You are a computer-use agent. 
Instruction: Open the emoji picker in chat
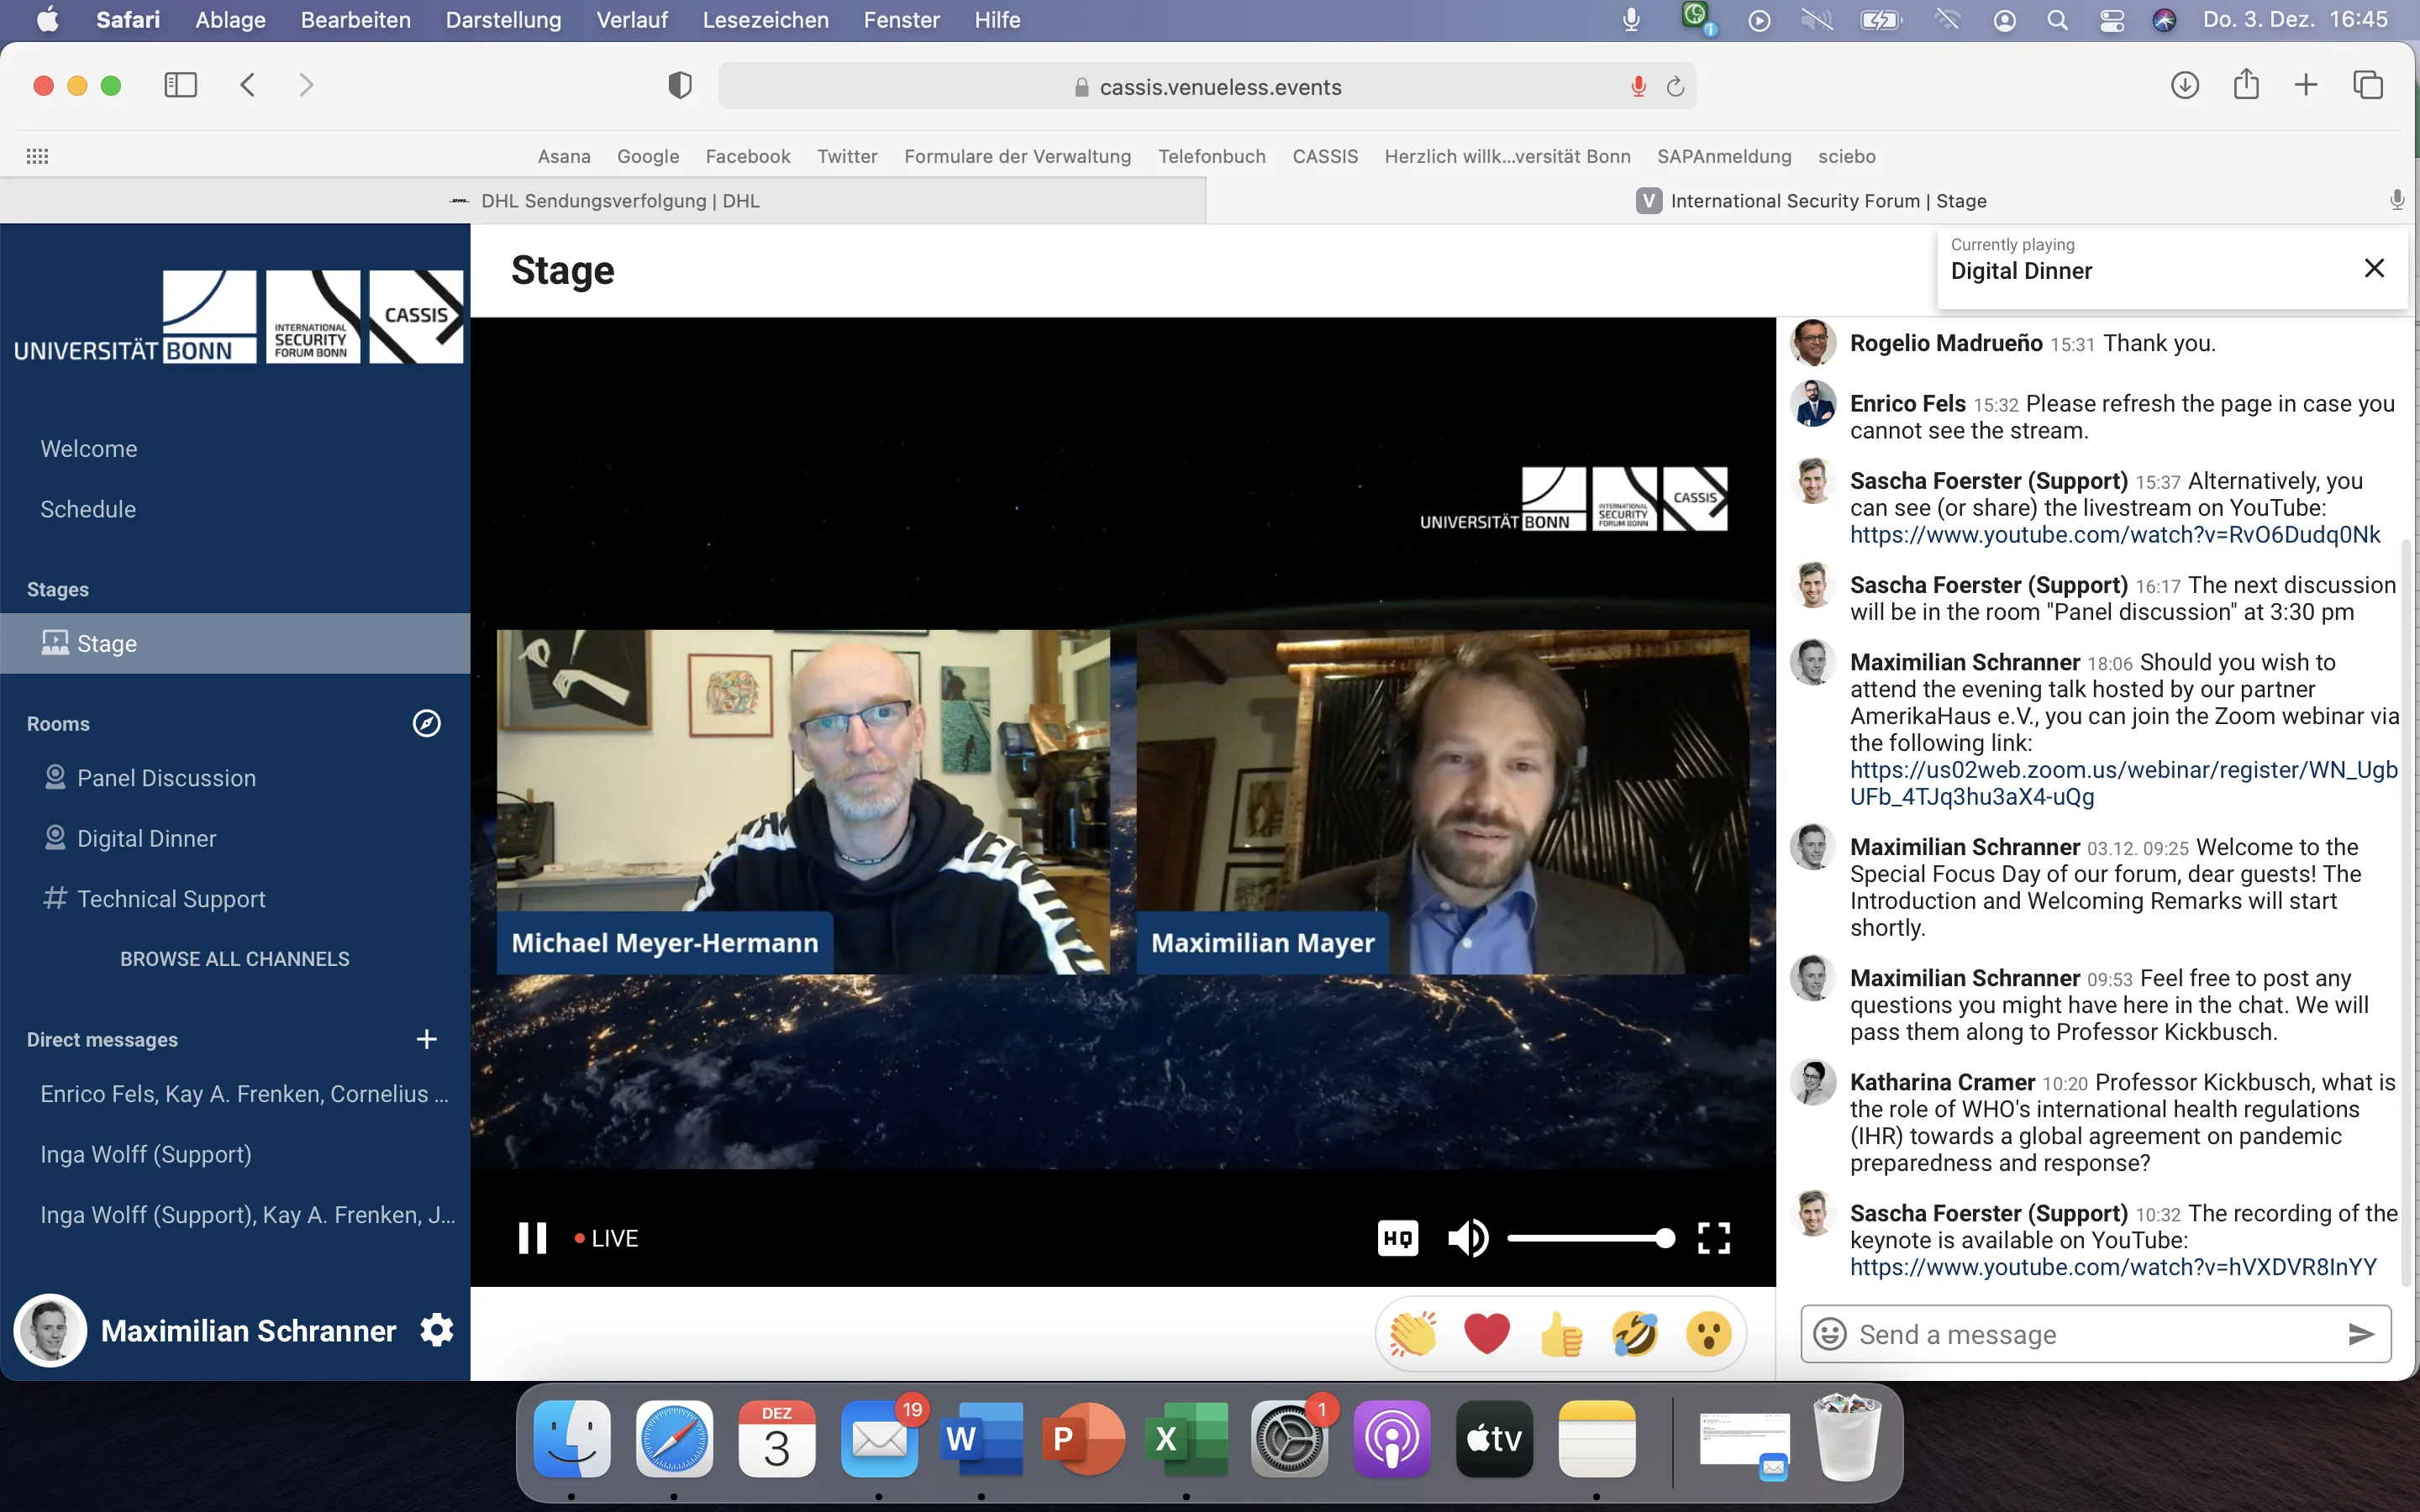pos(1829,1334)
